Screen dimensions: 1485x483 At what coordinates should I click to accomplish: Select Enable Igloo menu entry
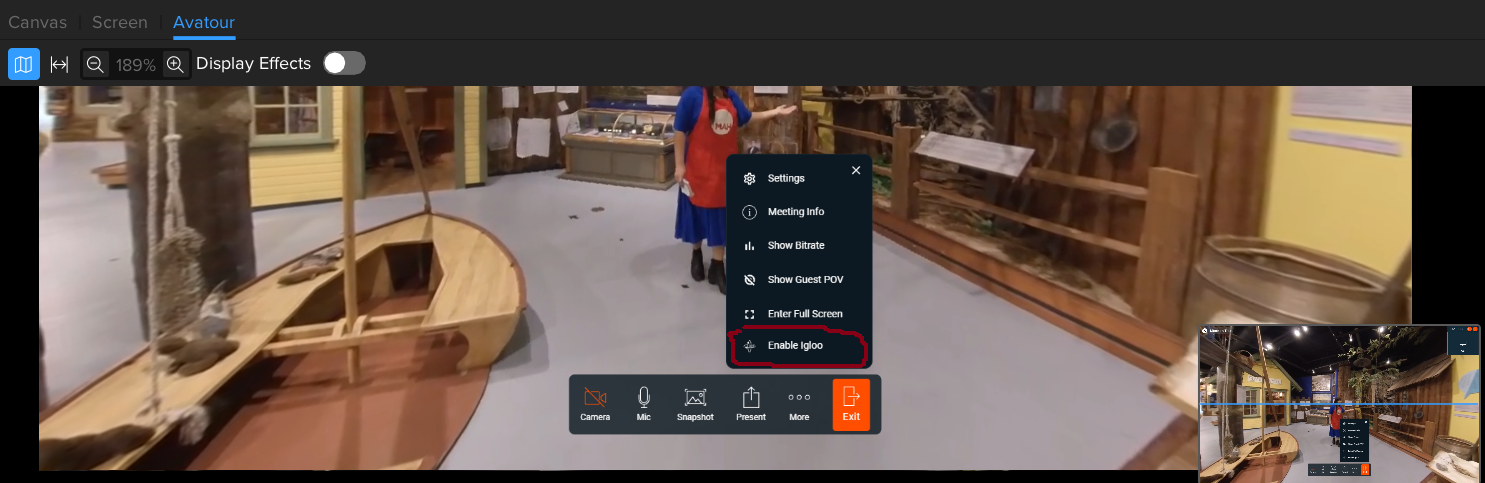pyautogui.click(x=794, y=346)
